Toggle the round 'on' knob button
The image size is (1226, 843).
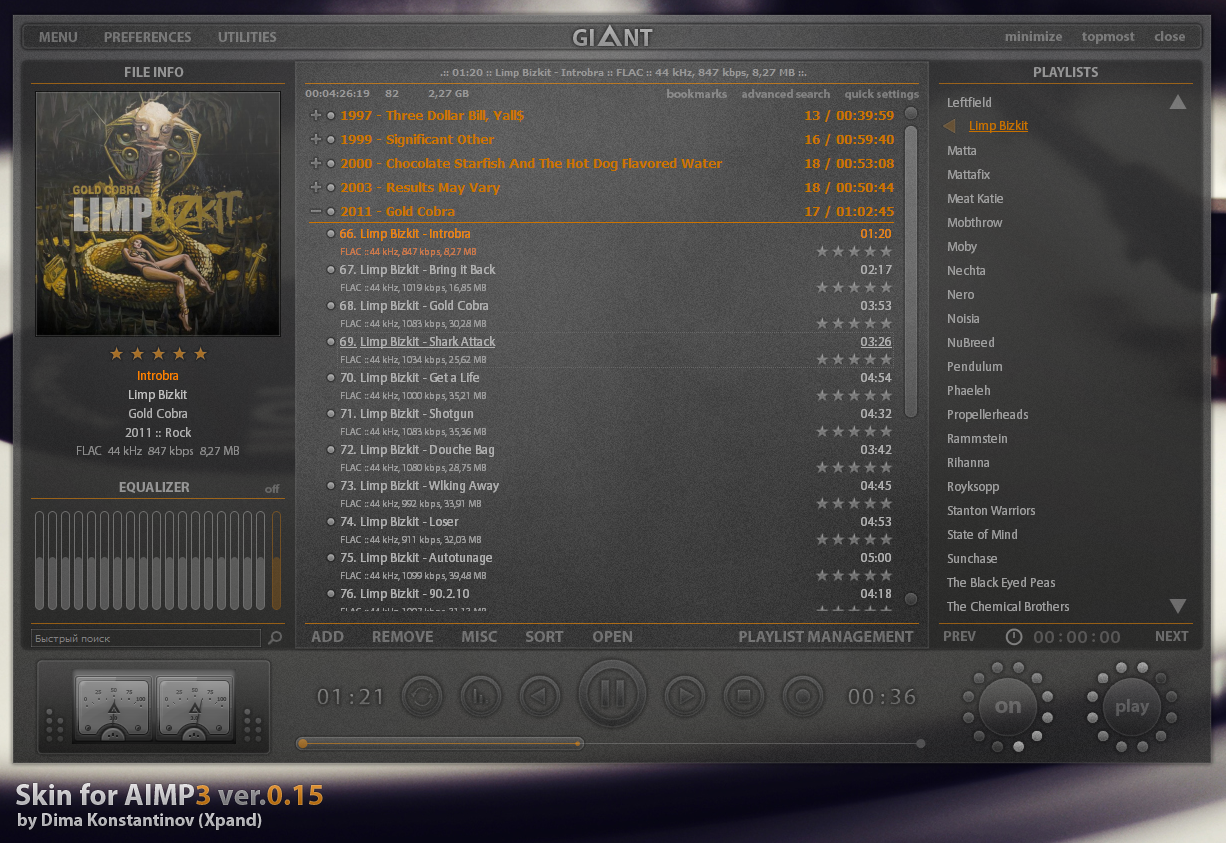pyautogui.click(x=1008, y=706)
